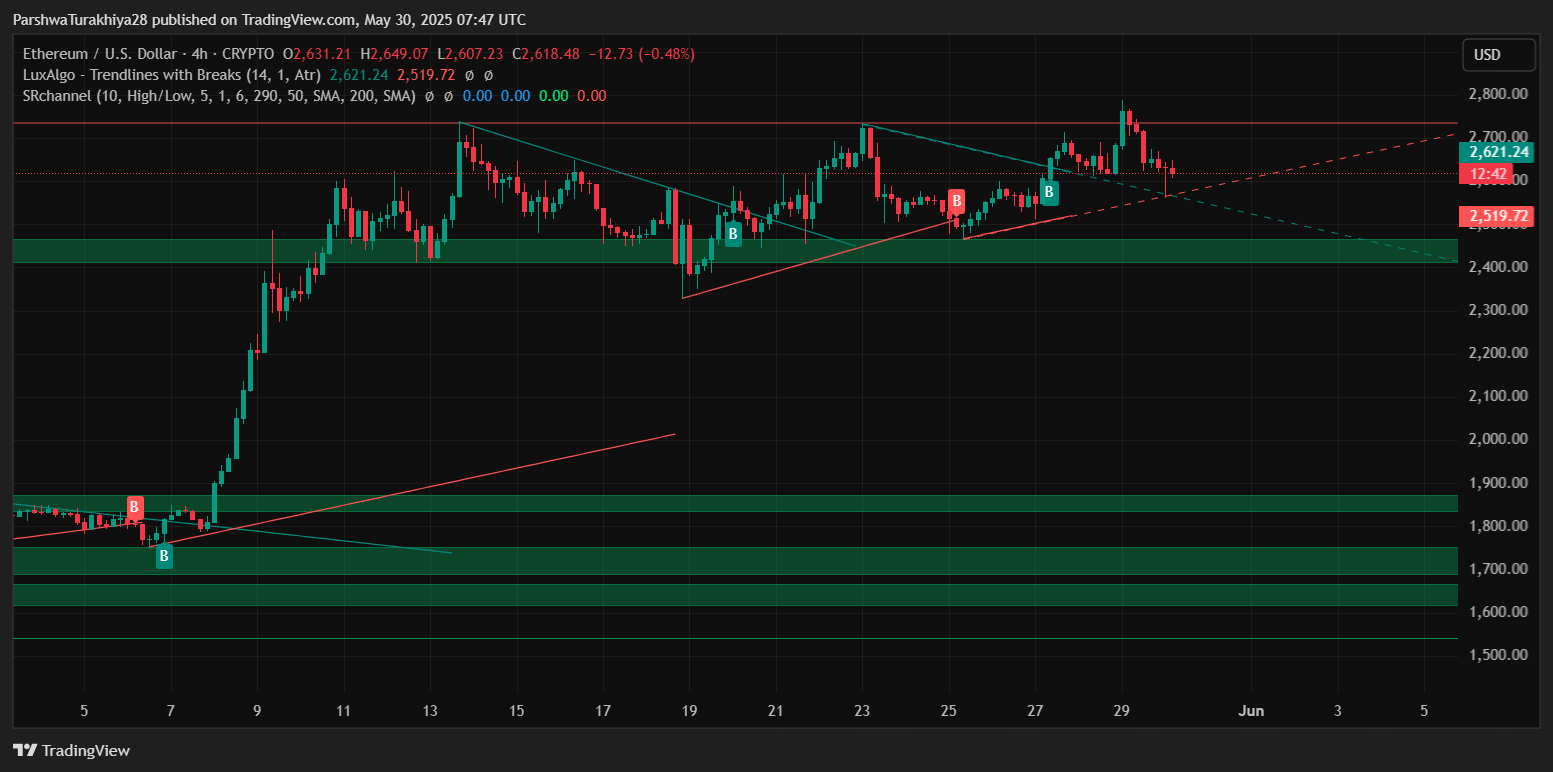This screenshot has height=772, width=1553.
Task: Click the red B marker near May 25
Action: (956, 201)
